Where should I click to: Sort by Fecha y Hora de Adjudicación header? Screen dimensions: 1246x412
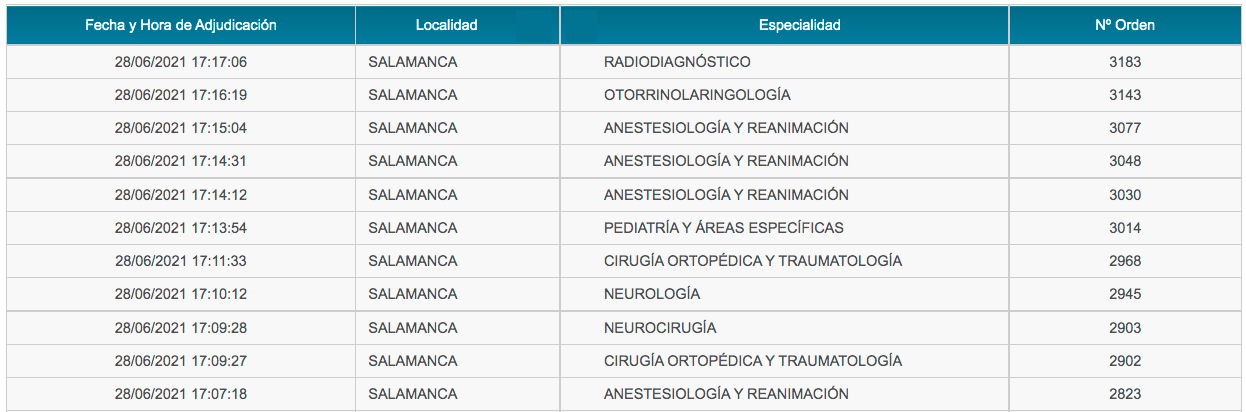pyautogui.click(x=181, y=25)
